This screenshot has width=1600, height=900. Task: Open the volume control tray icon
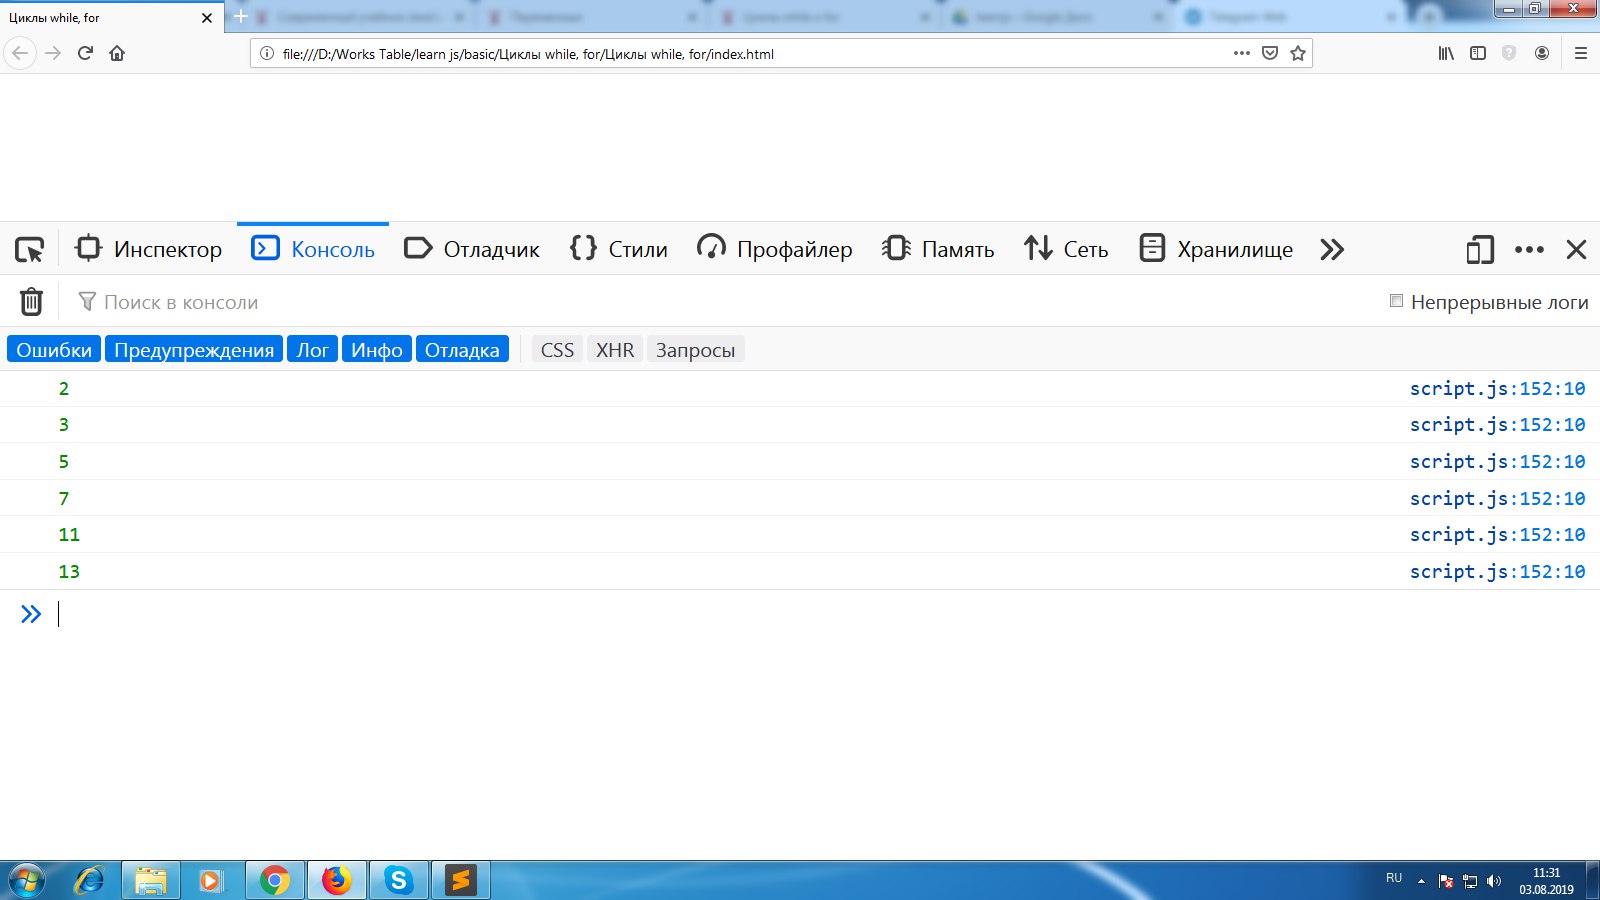click(x=1494, y=881)
